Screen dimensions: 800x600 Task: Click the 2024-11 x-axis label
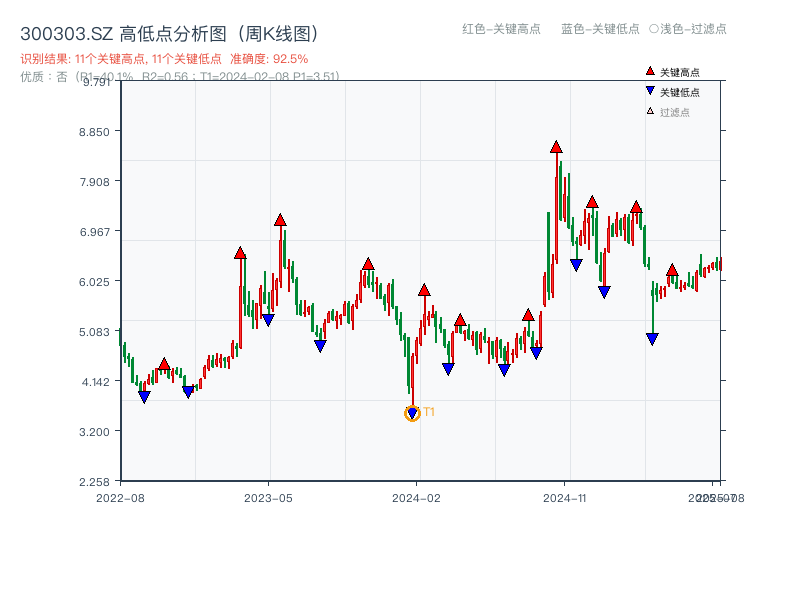564,498
